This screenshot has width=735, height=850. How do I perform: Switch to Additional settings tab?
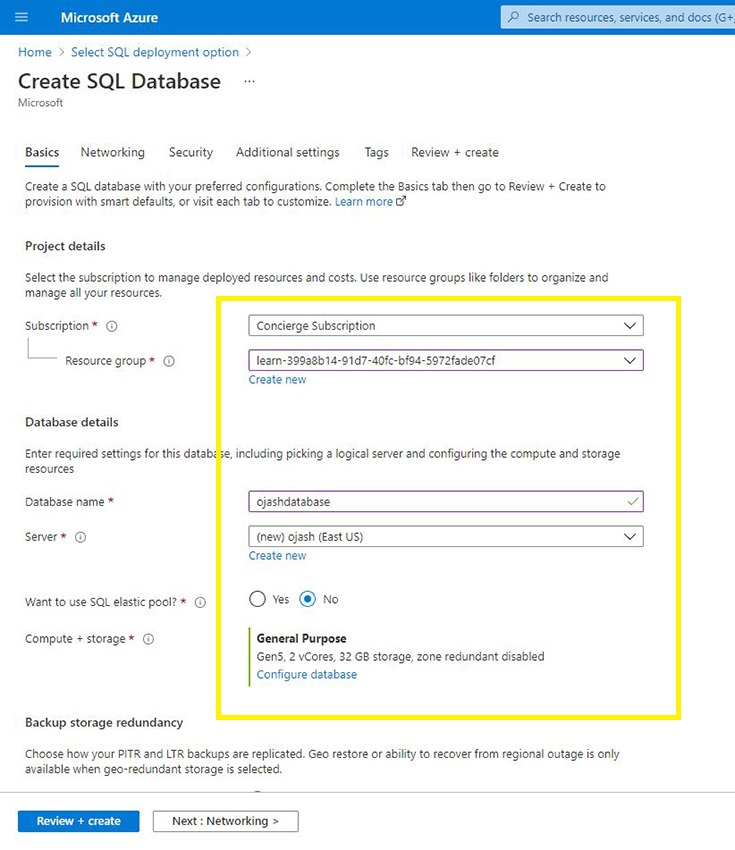(x=287, y=152)
